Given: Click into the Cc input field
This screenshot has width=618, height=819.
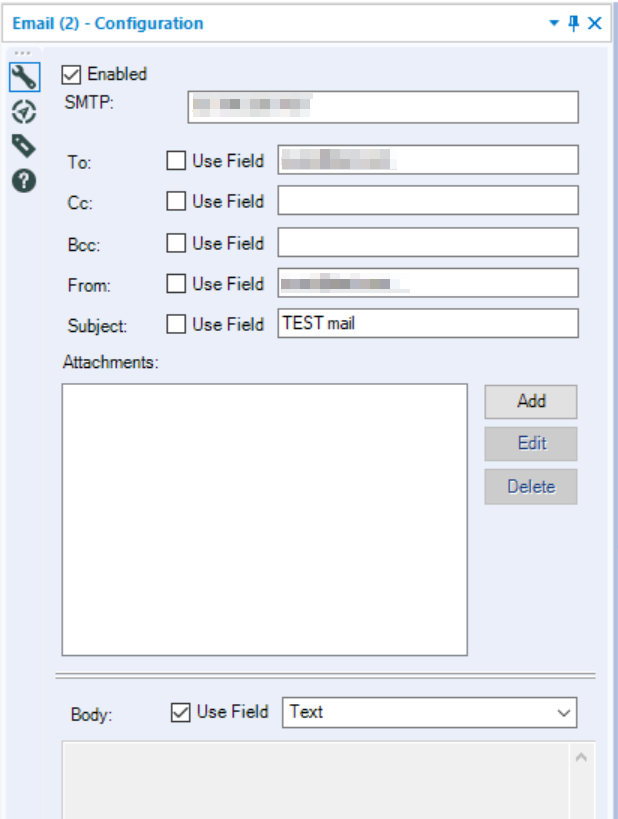Looking at the screenshot, I should [428, 200].
